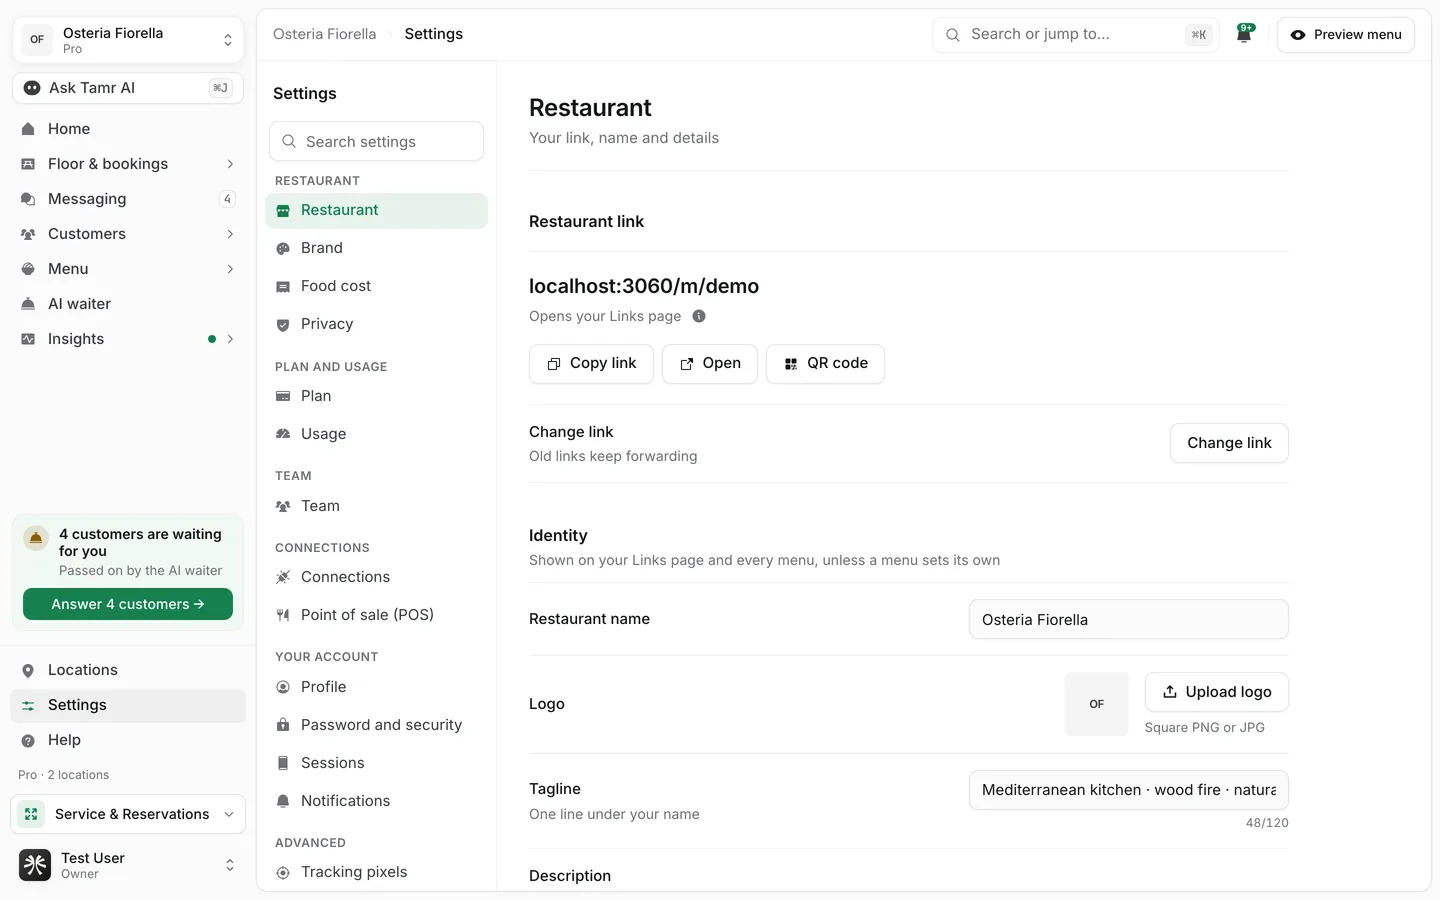Click Answer 4 customers button

coord(128,604)
